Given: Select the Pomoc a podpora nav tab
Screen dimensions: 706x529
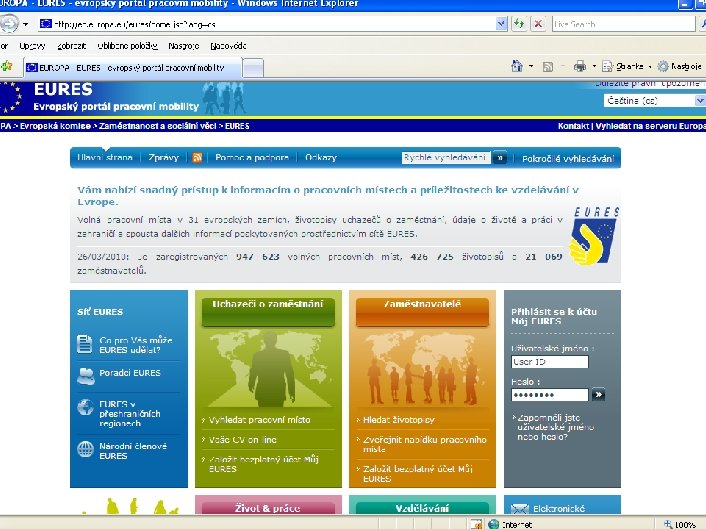Looking at the screenshot, I should tap(252, 158).
